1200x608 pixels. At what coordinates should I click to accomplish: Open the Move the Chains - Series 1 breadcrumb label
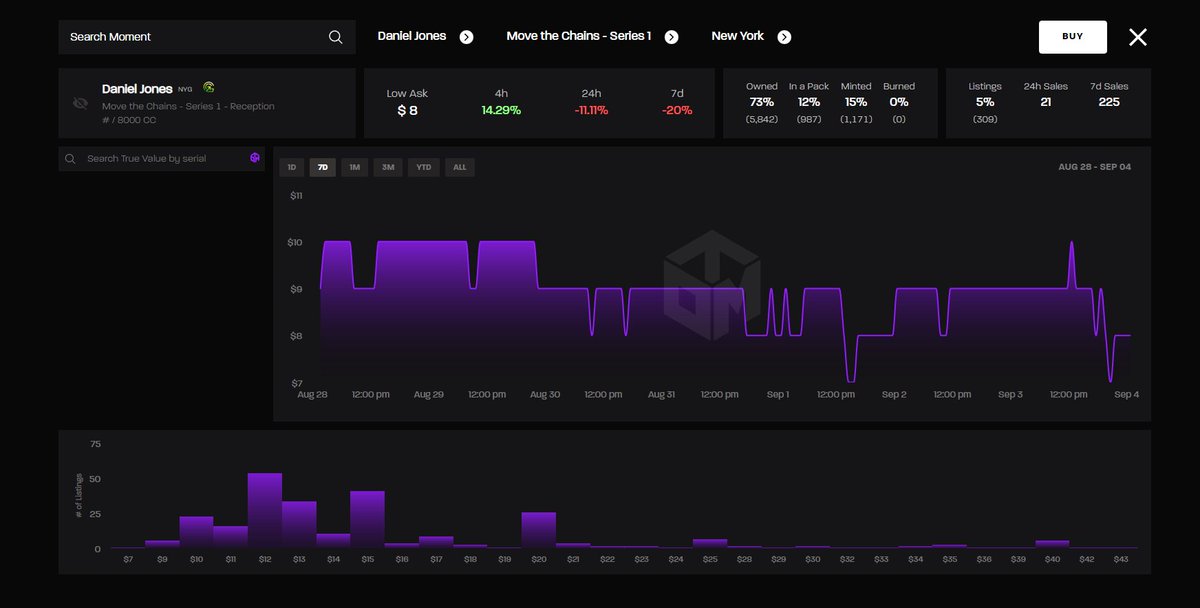point(579,36)
